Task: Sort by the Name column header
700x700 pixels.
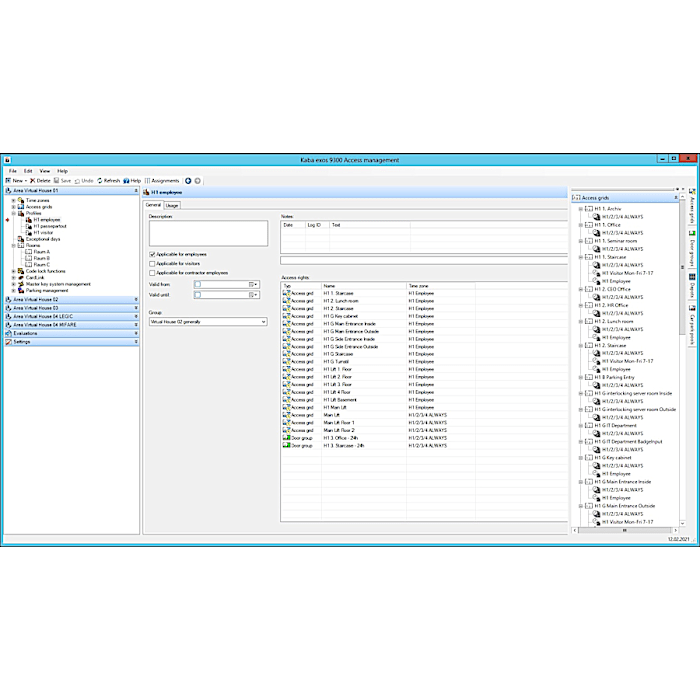Action: (x=364, y=286)
